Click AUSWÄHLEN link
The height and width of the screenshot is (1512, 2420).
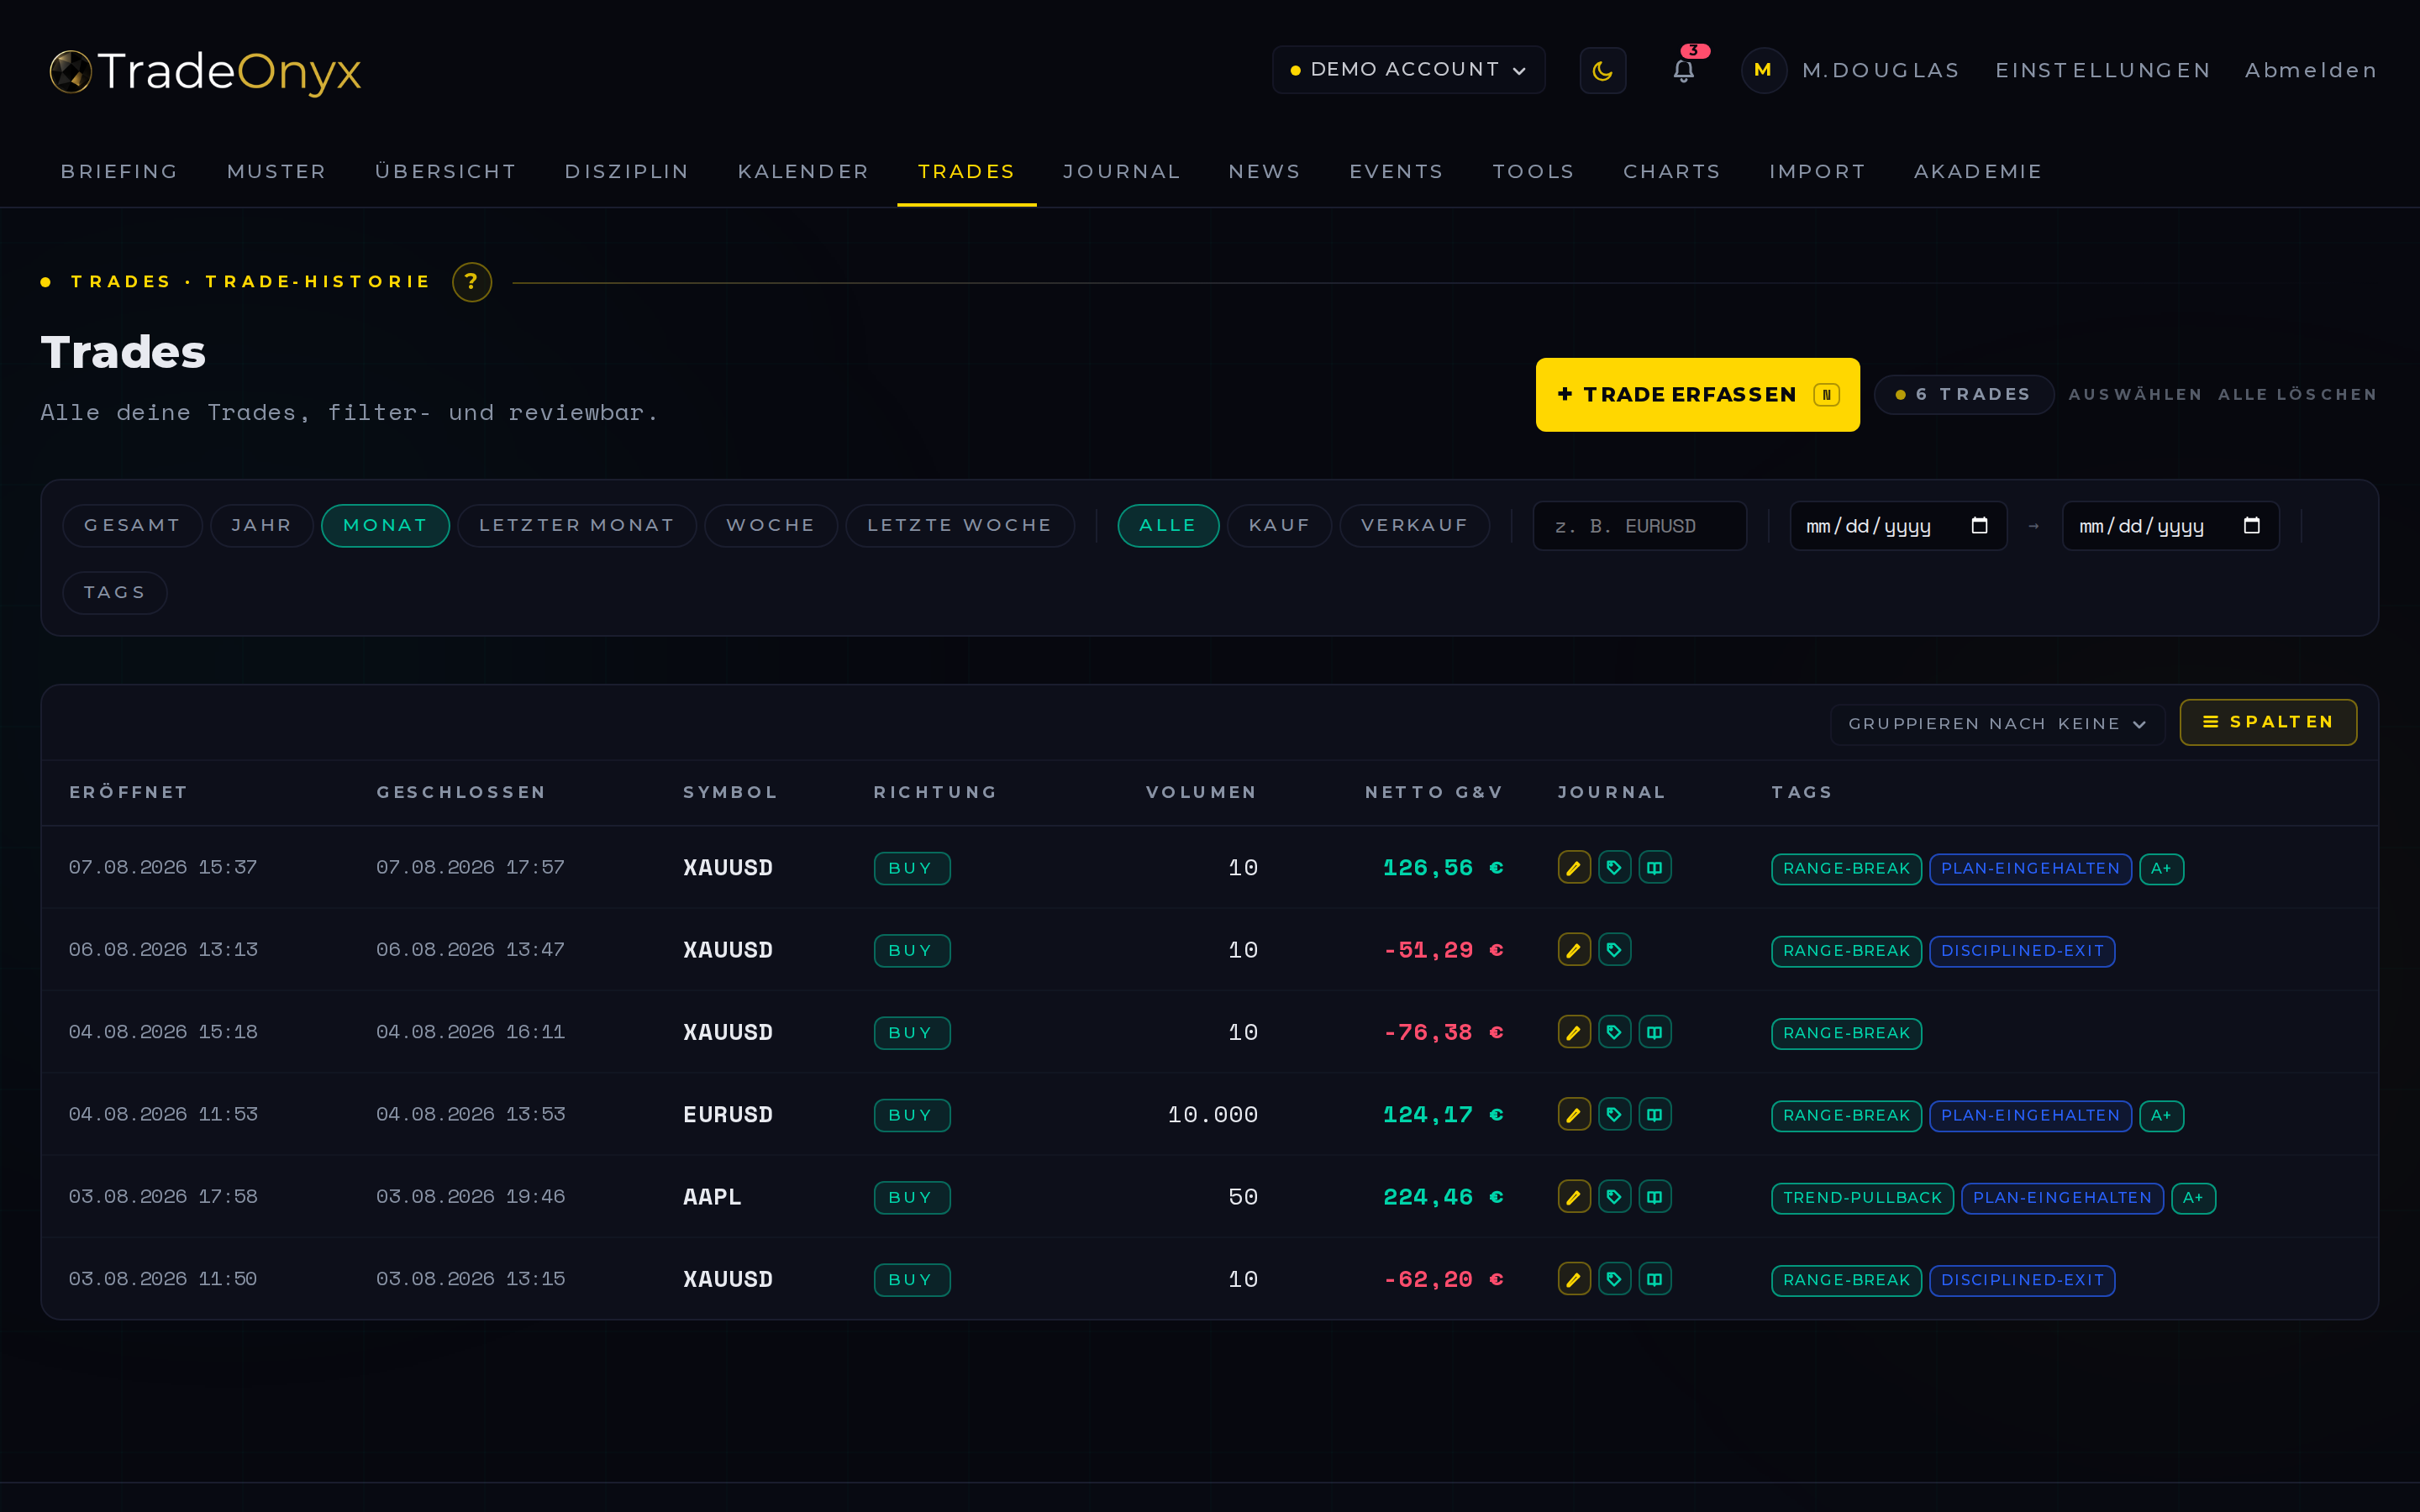2135,395
